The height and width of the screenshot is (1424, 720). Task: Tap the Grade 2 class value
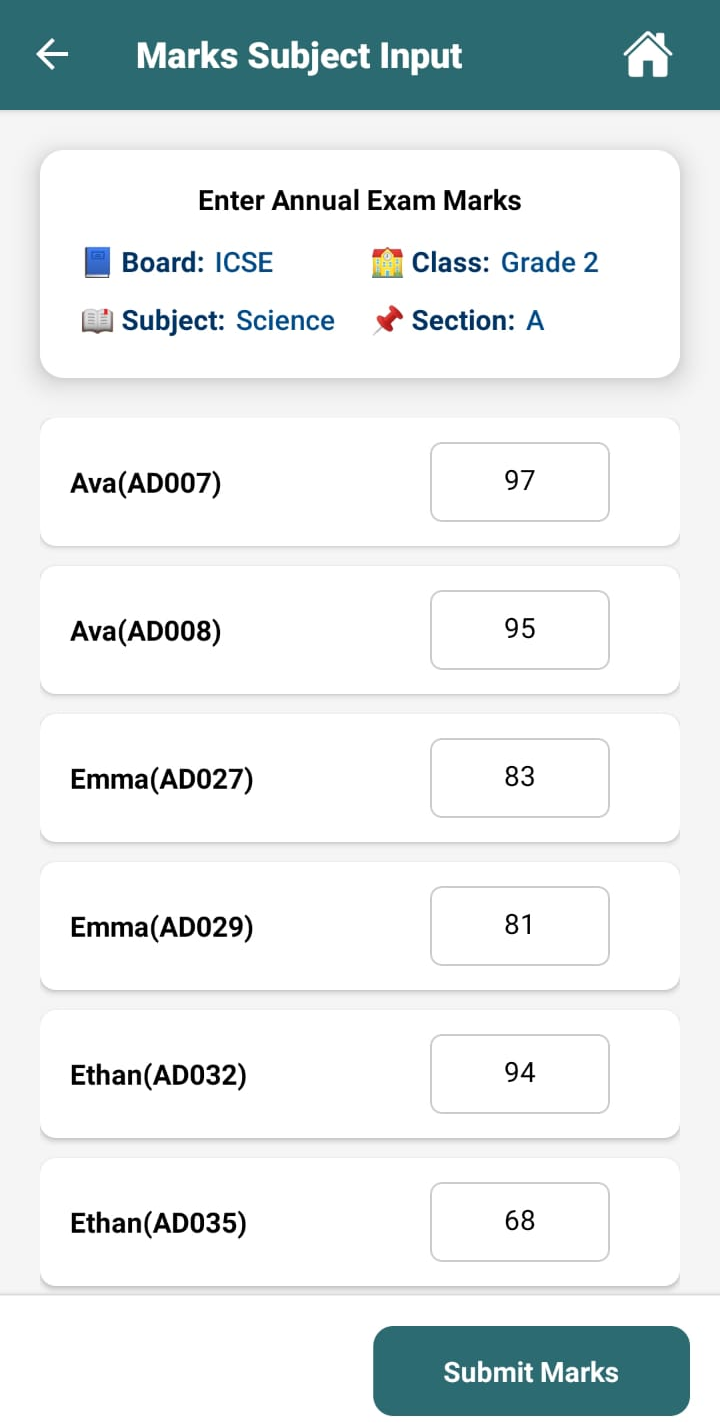(x=550, y=263)
